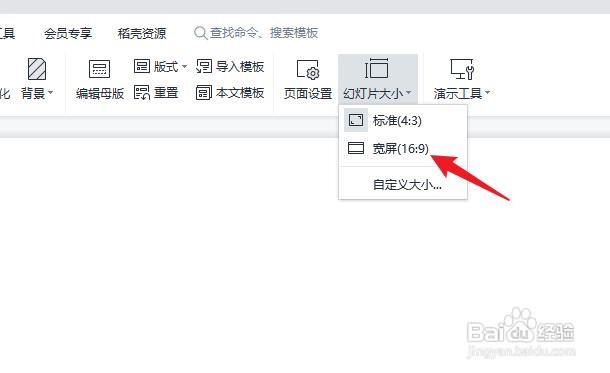
Task: Click the 导入模板 label
Action: click(x=240, y=67)
